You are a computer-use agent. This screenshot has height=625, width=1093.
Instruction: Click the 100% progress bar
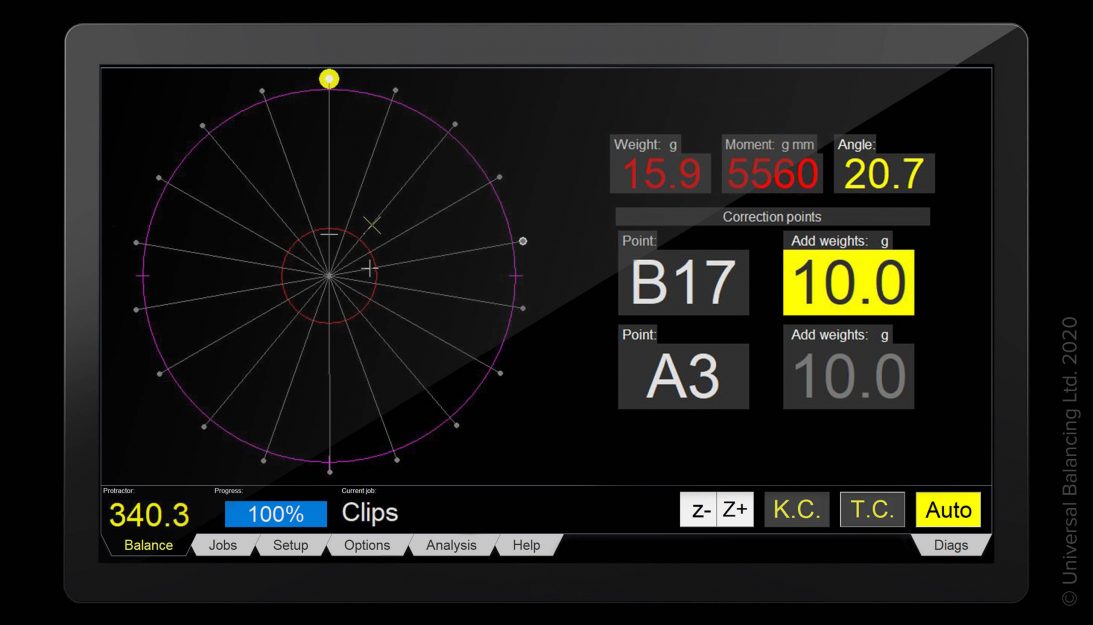click(x=276, y=514)
